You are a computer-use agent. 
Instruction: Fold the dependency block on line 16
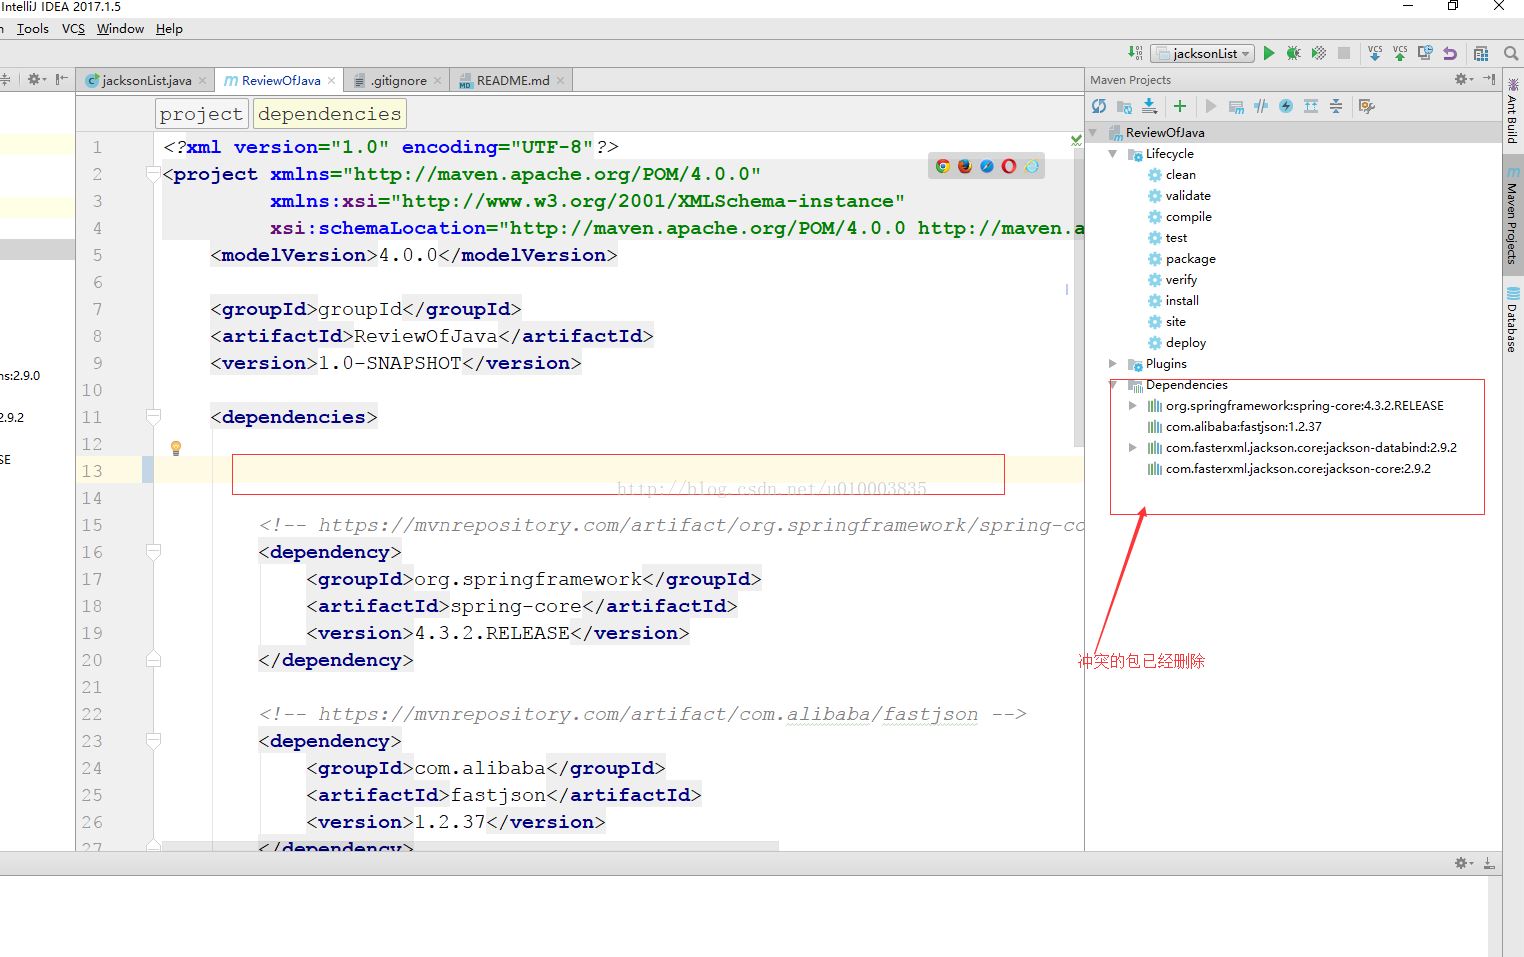tap(153, 551)
